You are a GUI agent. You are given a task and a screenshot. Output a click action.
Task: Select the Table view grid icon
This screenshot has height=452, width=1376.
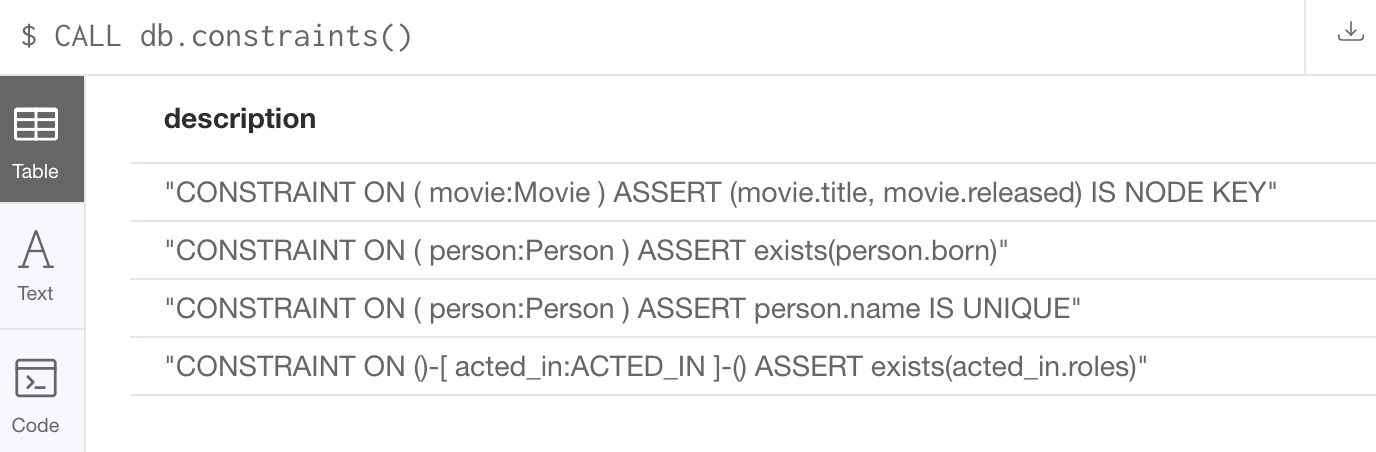pos(35,125)
